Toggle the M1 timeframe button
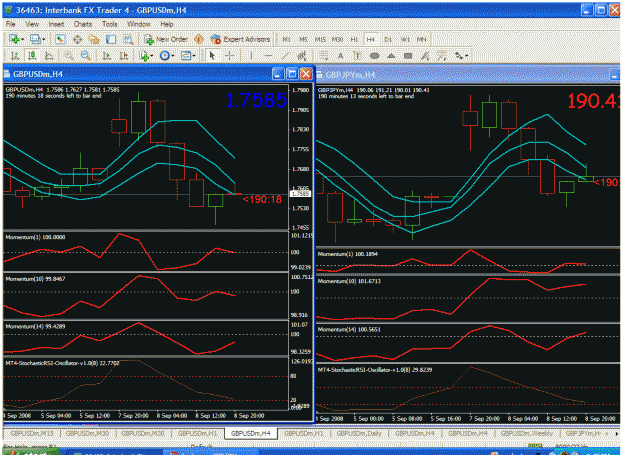Image resolution: width=625 pixels, height=455 pixels. click(286, 39)
